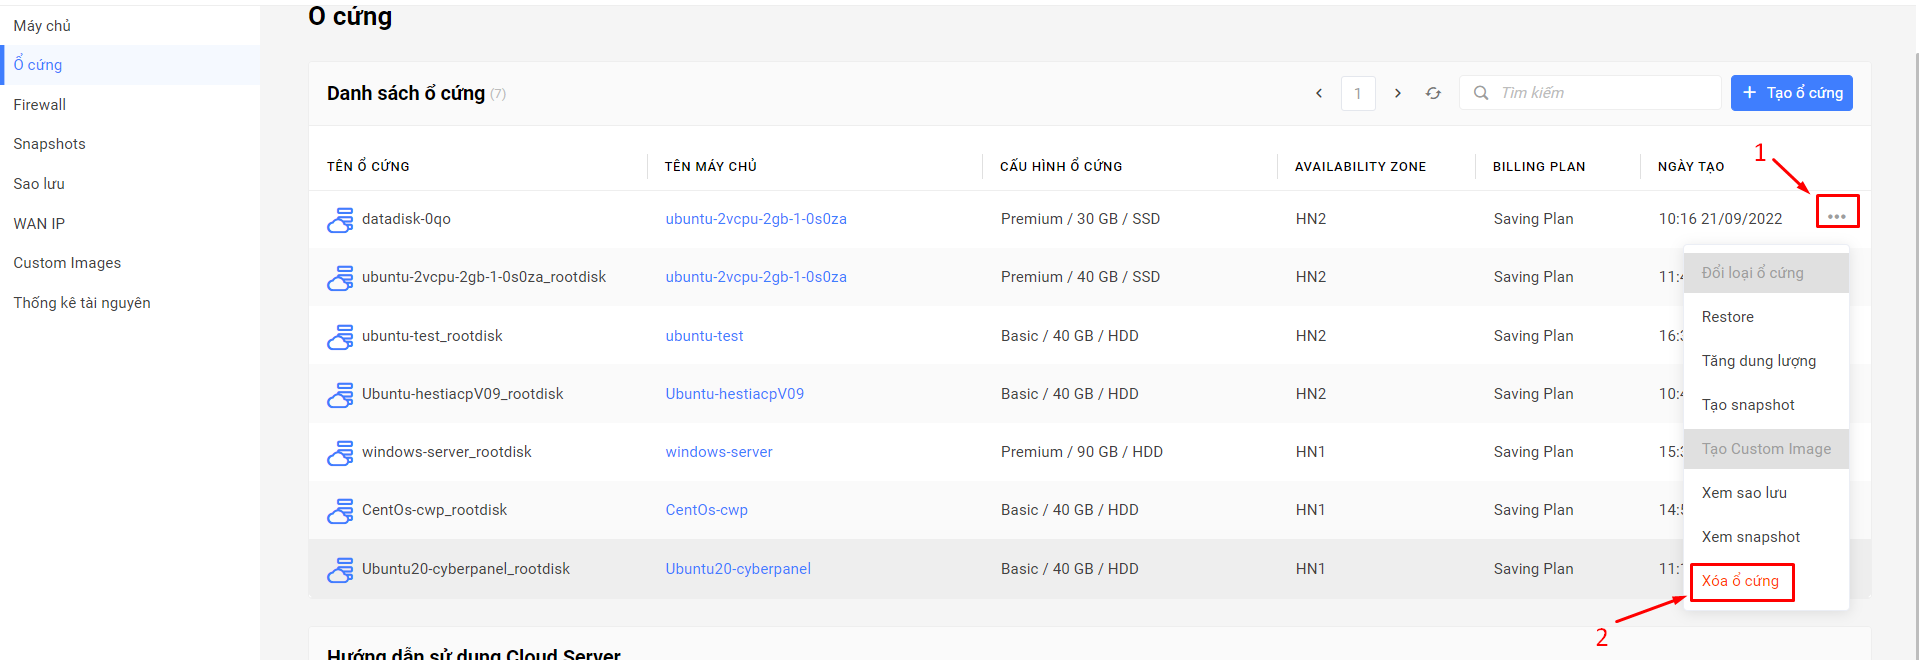
Task: Click the 10:16 21/09/2022 date cell
Action: 1721,219
